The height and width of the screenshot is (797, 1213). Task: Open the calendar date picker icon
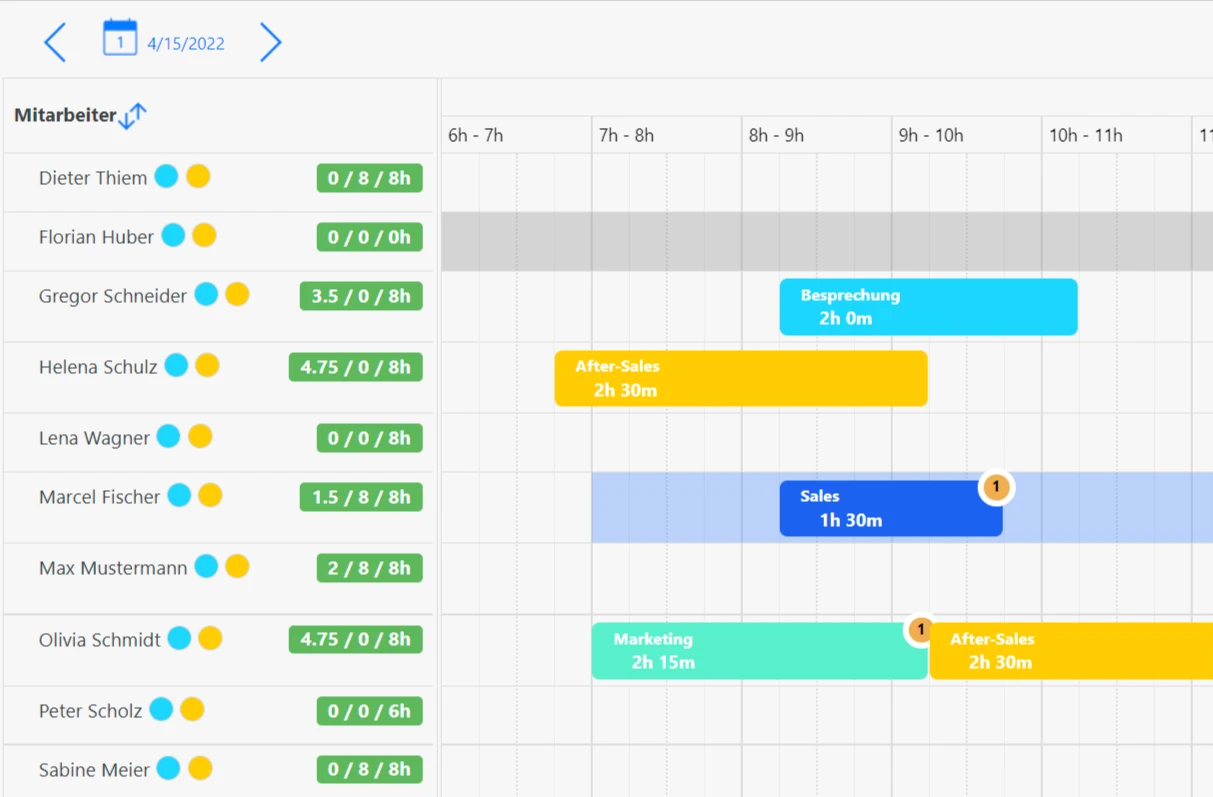pos(120,39)
